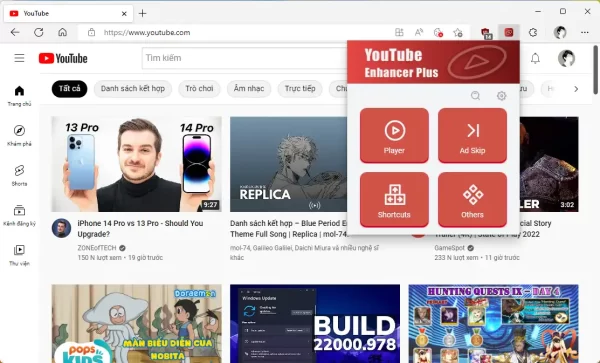Select the Danh sách kết hợp chip
Screen dimensions: 600x363
[x=133, y=89]
